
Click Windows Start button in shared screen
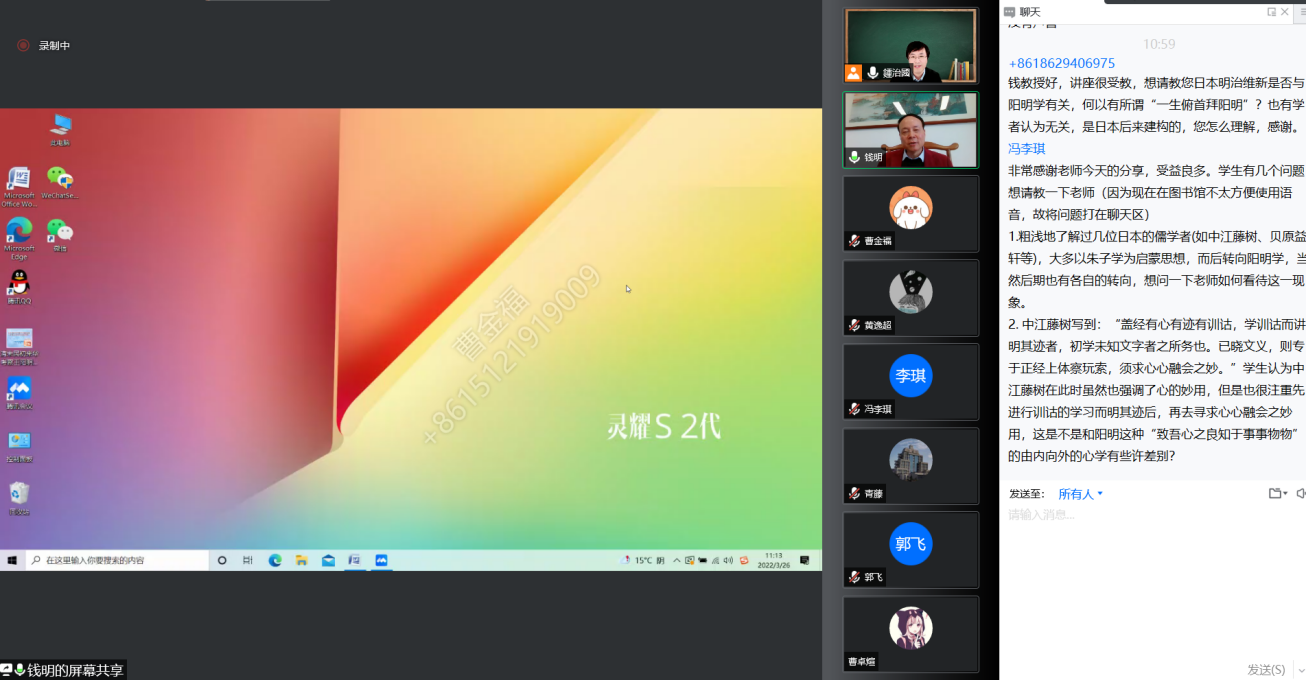click(x=12, y=560)
